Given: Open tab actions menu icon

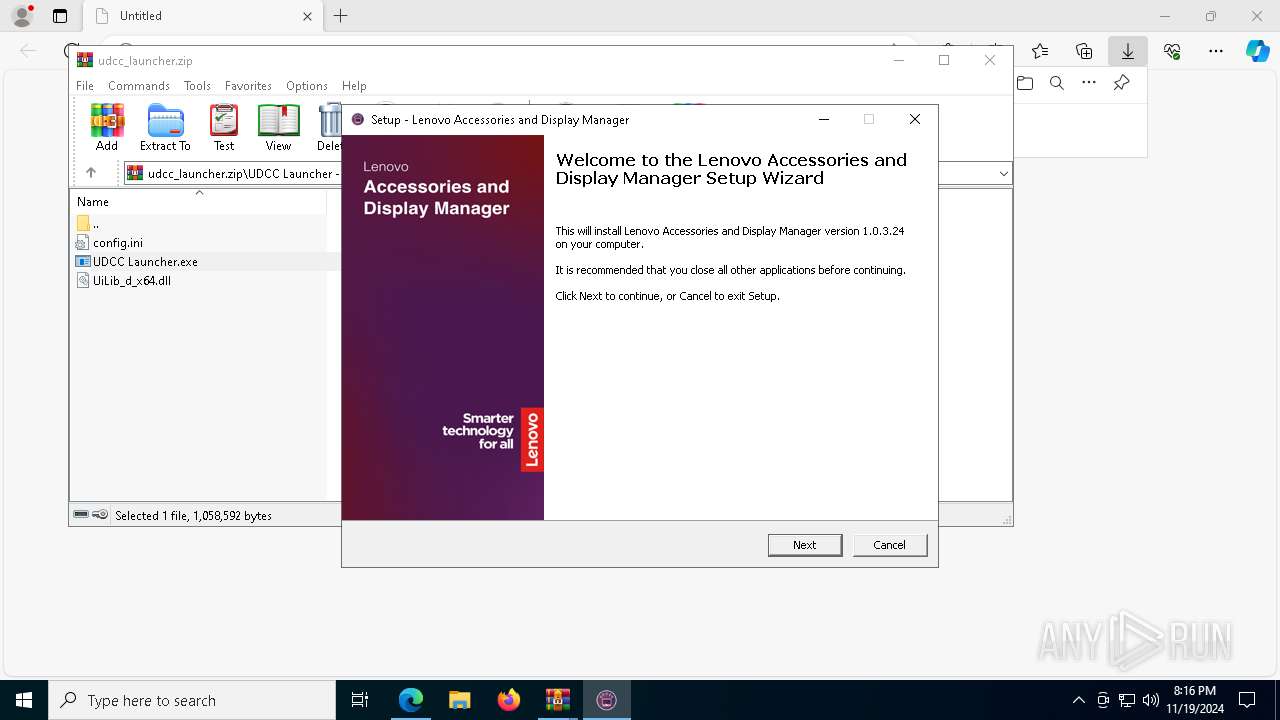Looking at the screenshot, I should click(x=60, y=16).
